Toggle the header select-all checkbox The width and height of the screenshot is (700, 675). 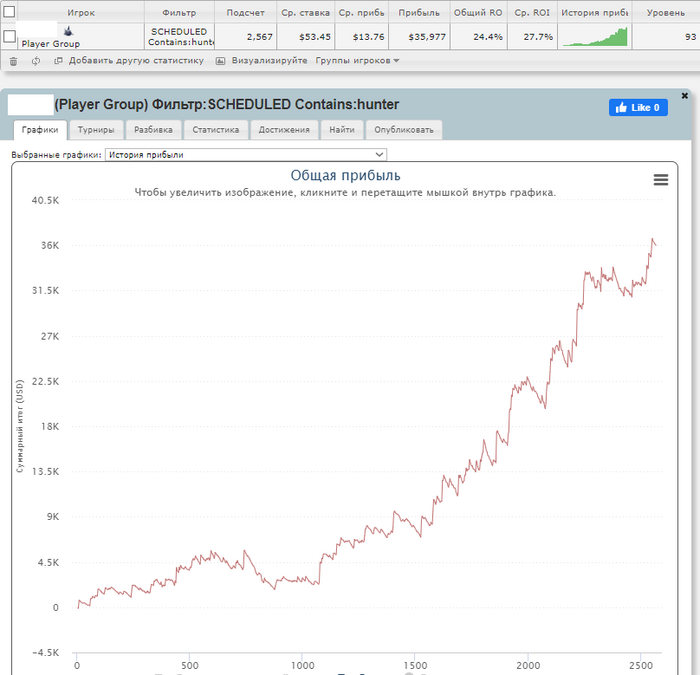pos(9,11)
